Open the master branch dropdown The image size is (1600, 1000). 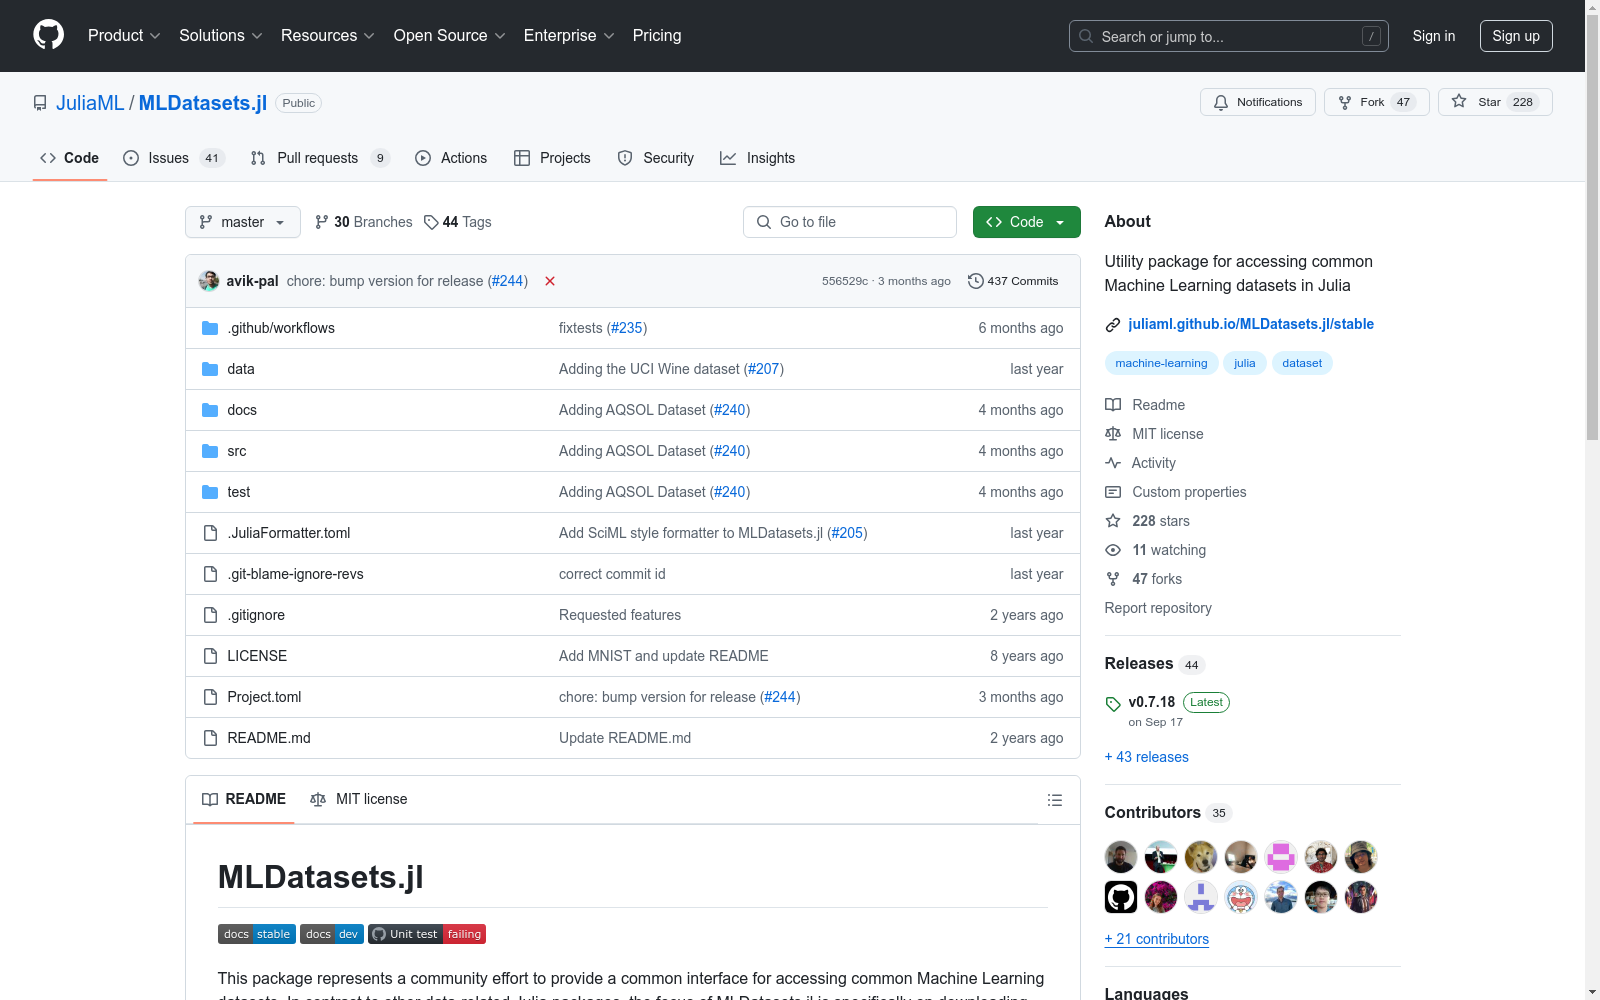pos(243,222)
